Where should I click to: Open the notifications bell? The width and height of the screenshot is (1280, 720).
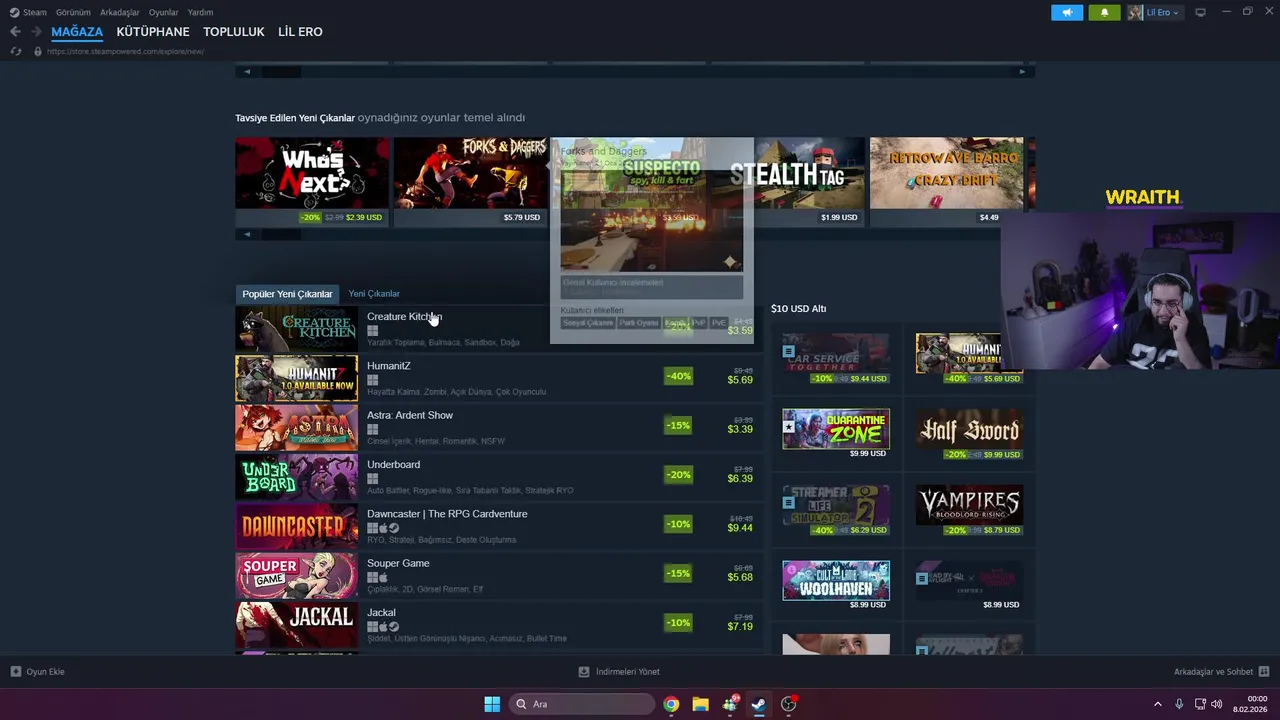1104,12
